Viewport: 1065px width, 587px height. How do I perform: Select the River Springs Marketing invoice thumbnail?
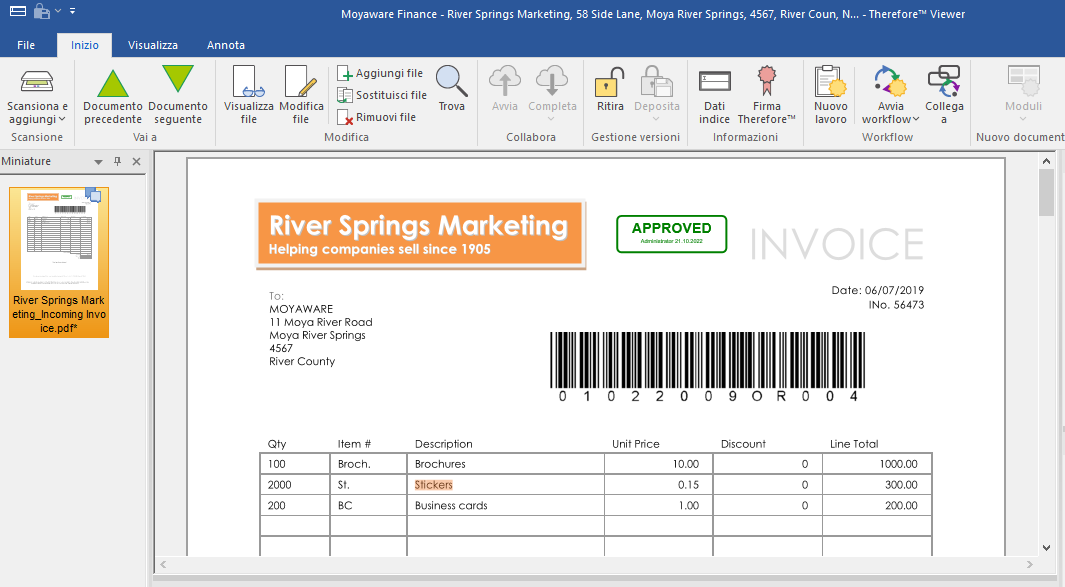59,262
